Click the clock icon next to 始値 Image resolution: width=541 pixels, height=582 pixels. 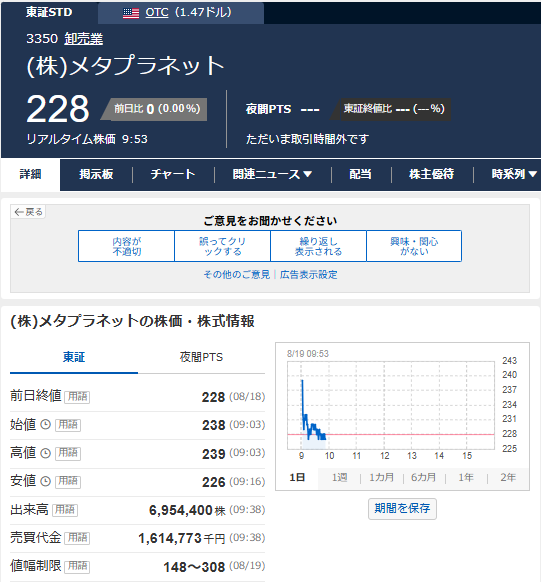45,424
